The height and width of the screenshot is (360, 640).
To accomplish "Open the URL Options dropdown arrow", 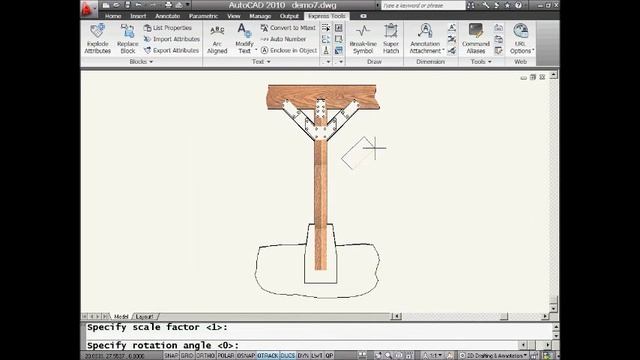I will point(533,51).
